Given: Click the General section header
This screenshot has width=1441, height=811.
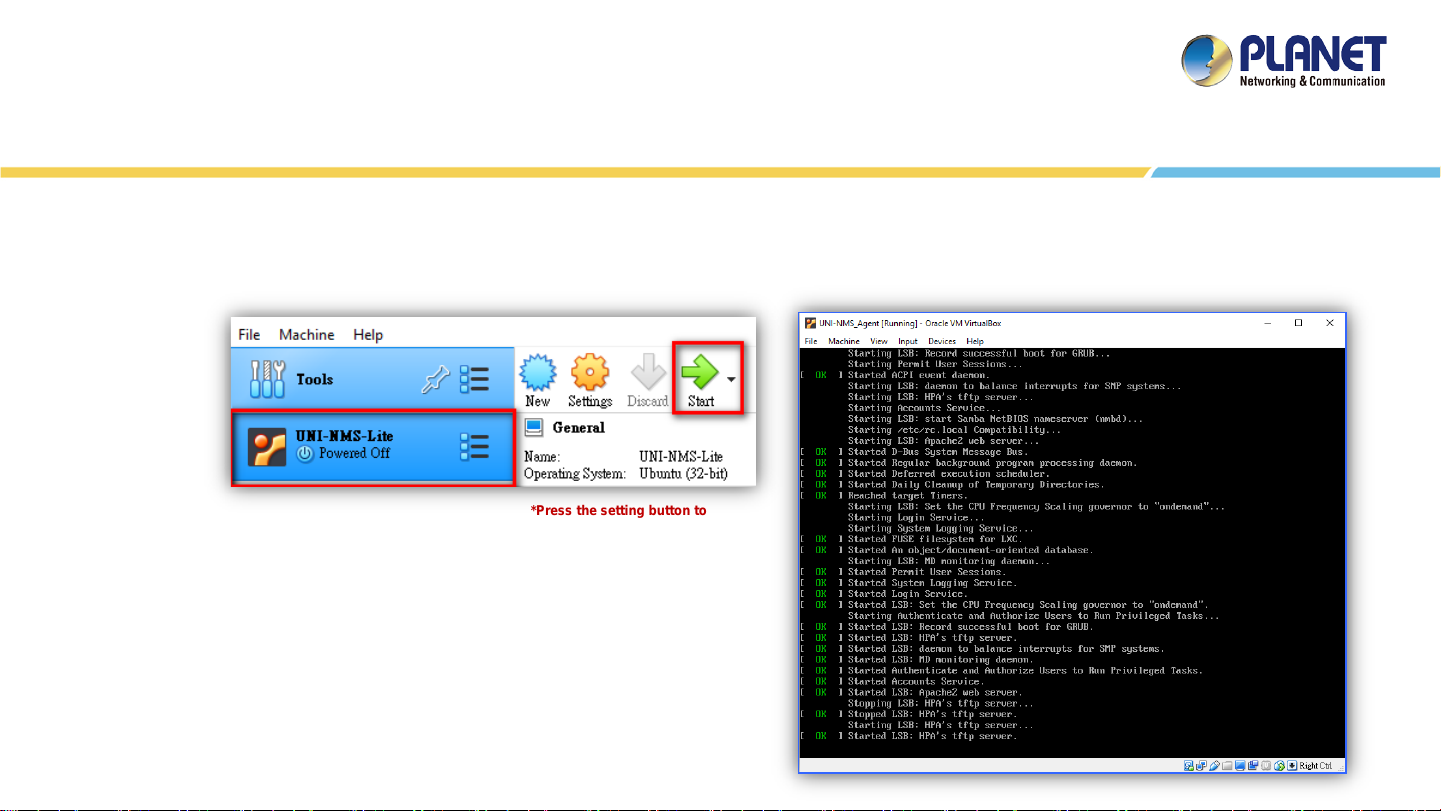Looking at the screenshot, I should 579,428.
